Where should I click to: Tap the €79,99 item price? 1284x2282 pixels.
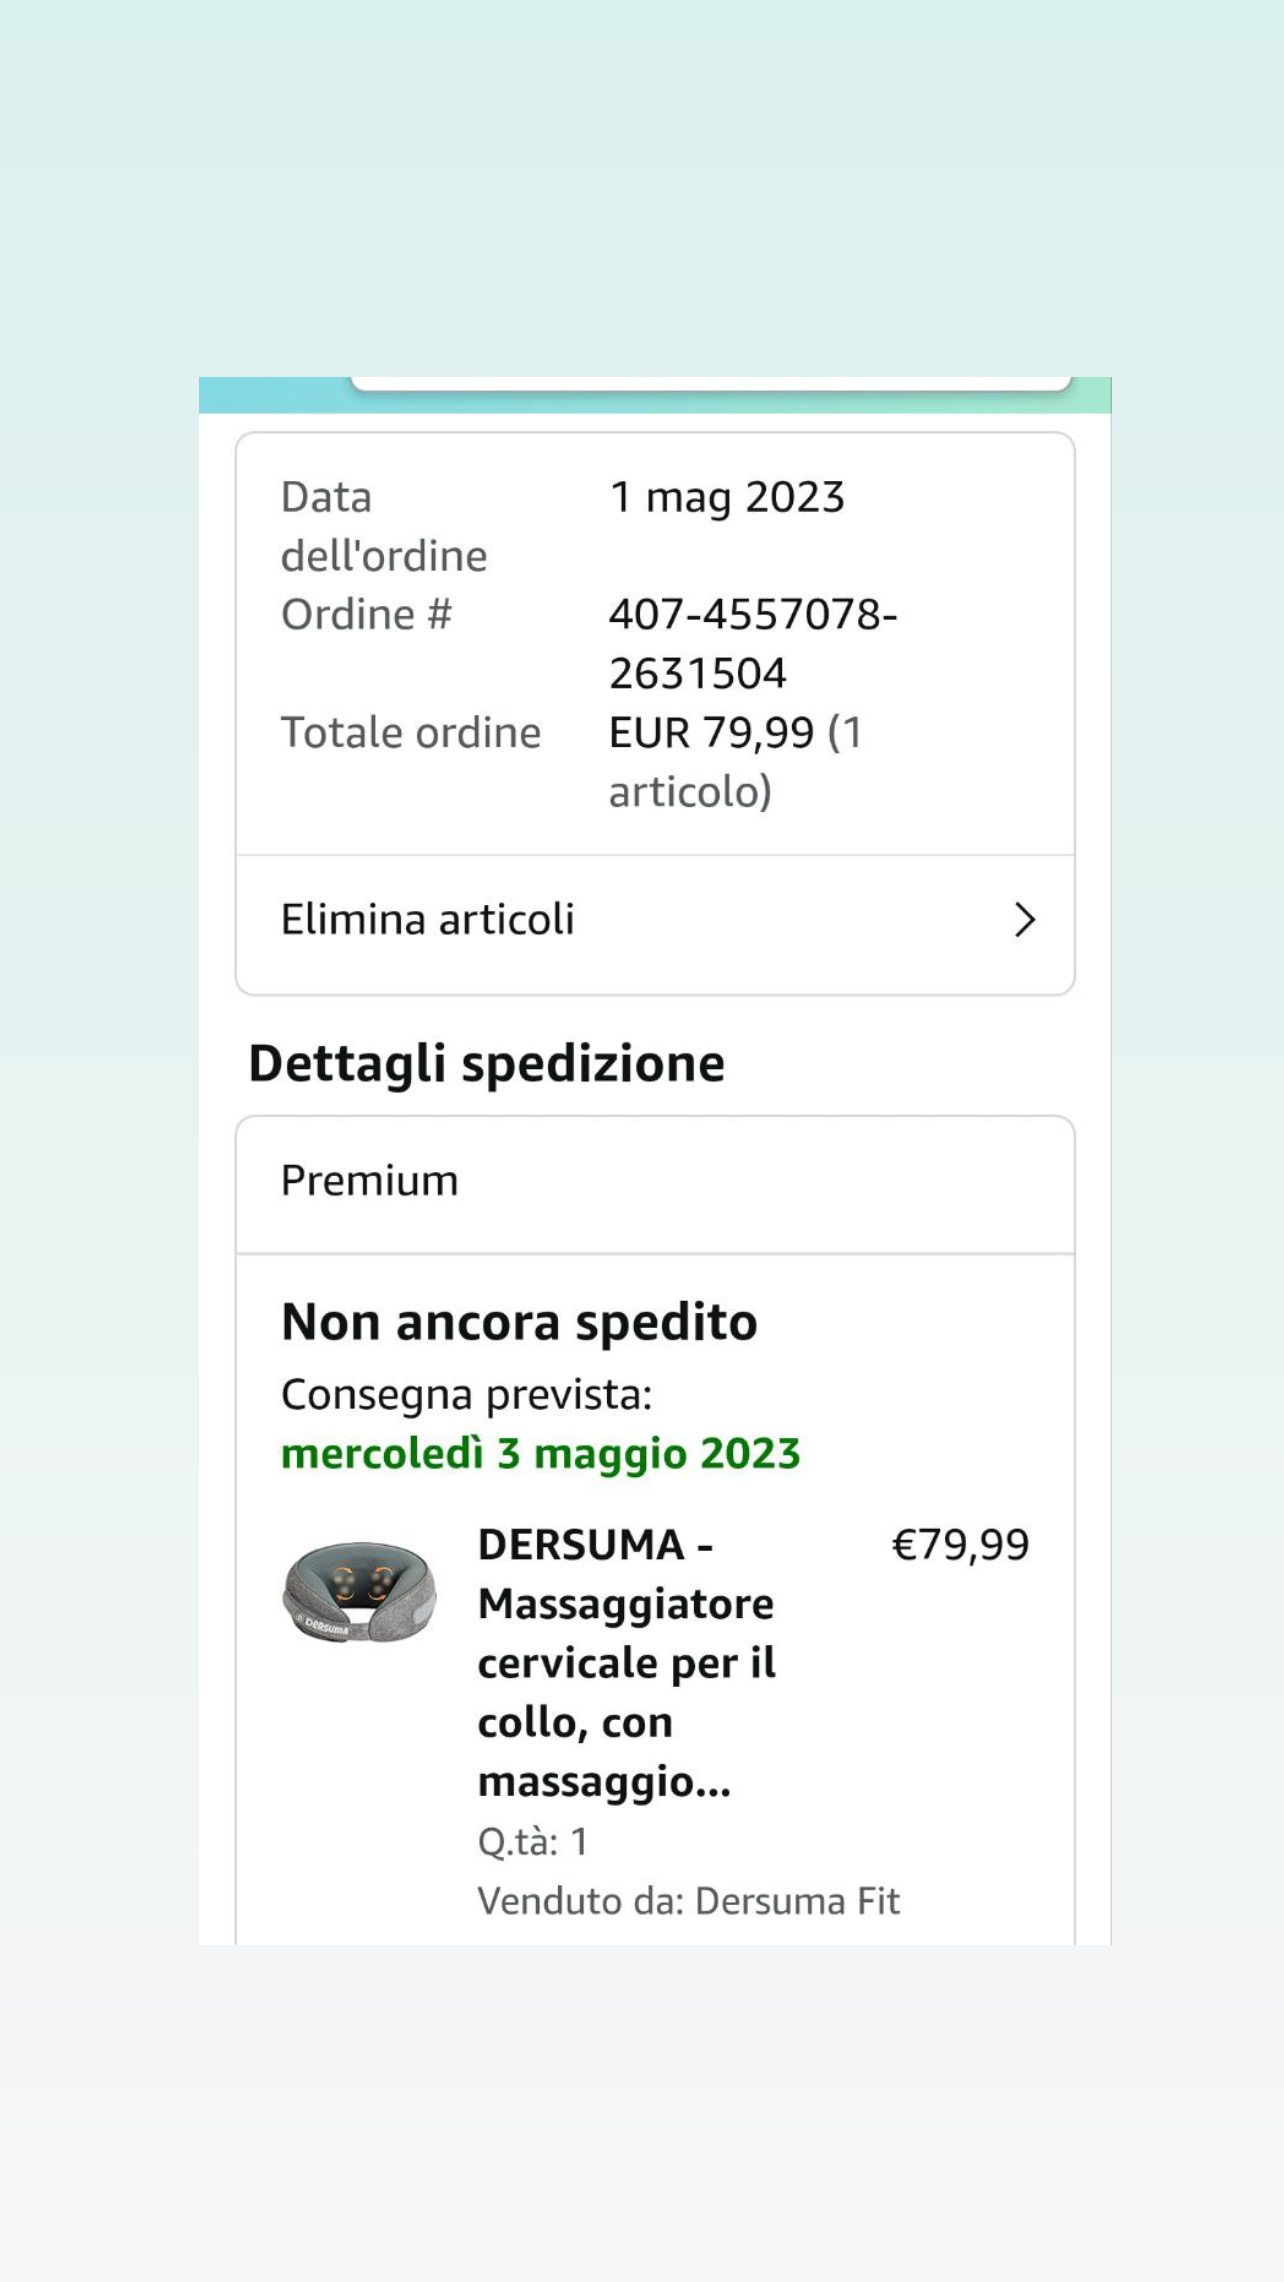(960, 1545)
